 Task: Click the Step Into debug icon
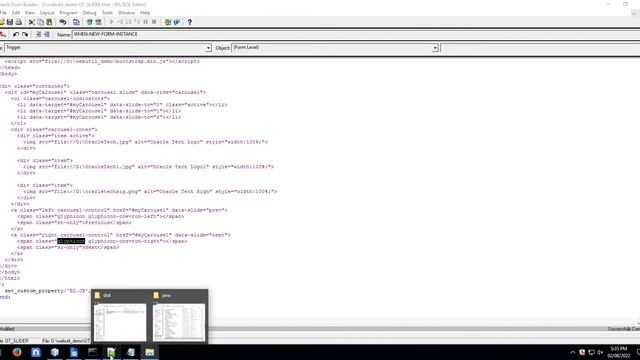(x=120, y=22)
